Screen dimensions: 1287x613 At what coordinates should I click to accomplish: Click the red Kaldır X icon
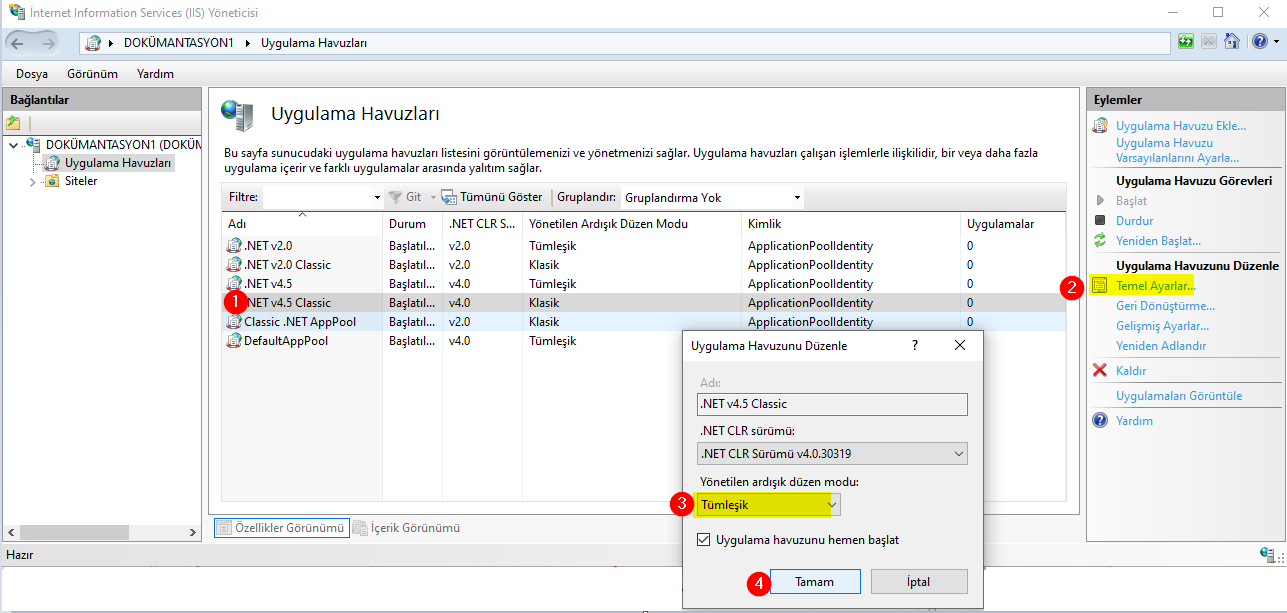point(1100,371)
